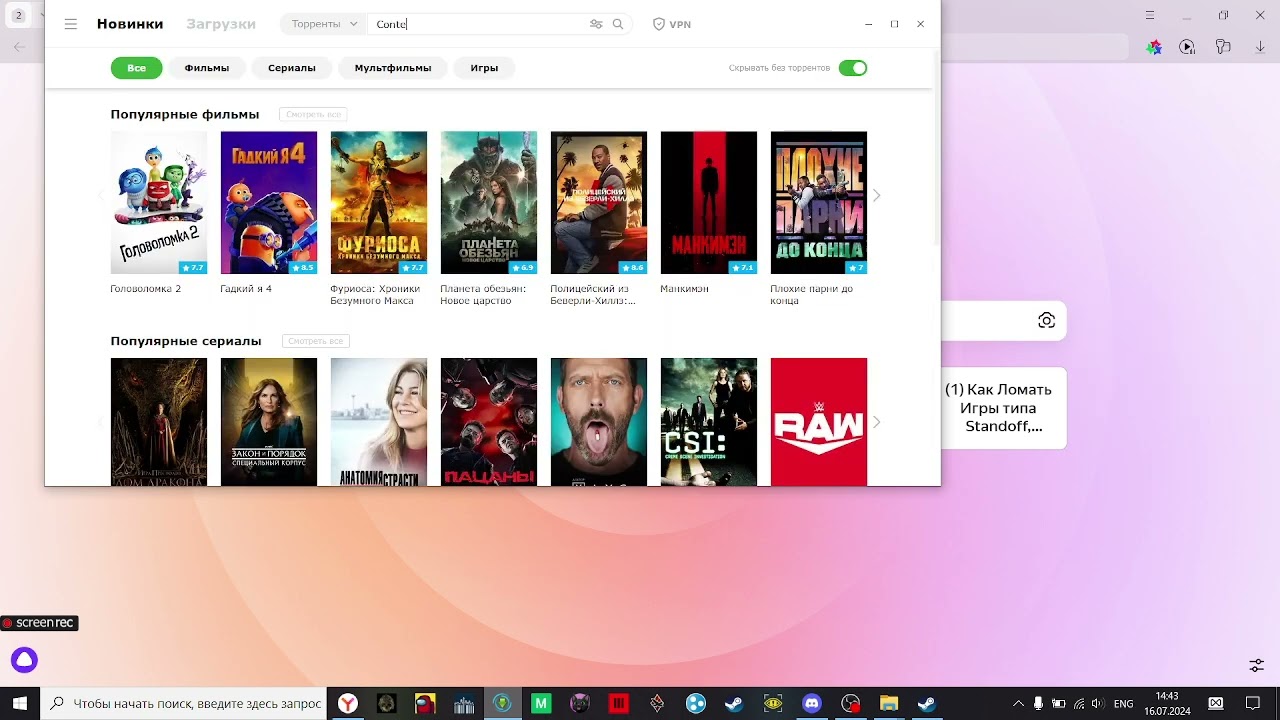Expand the 'Торренты' search type dropdown

tap(324, 24)
